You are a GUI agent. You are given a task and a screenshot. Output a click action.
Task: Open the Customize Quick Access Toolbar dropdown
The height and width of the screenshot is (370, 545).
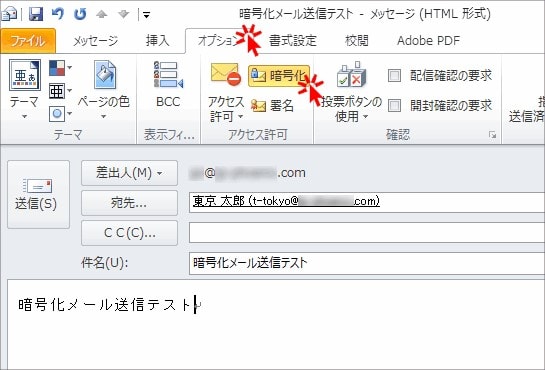click(146, 15)
